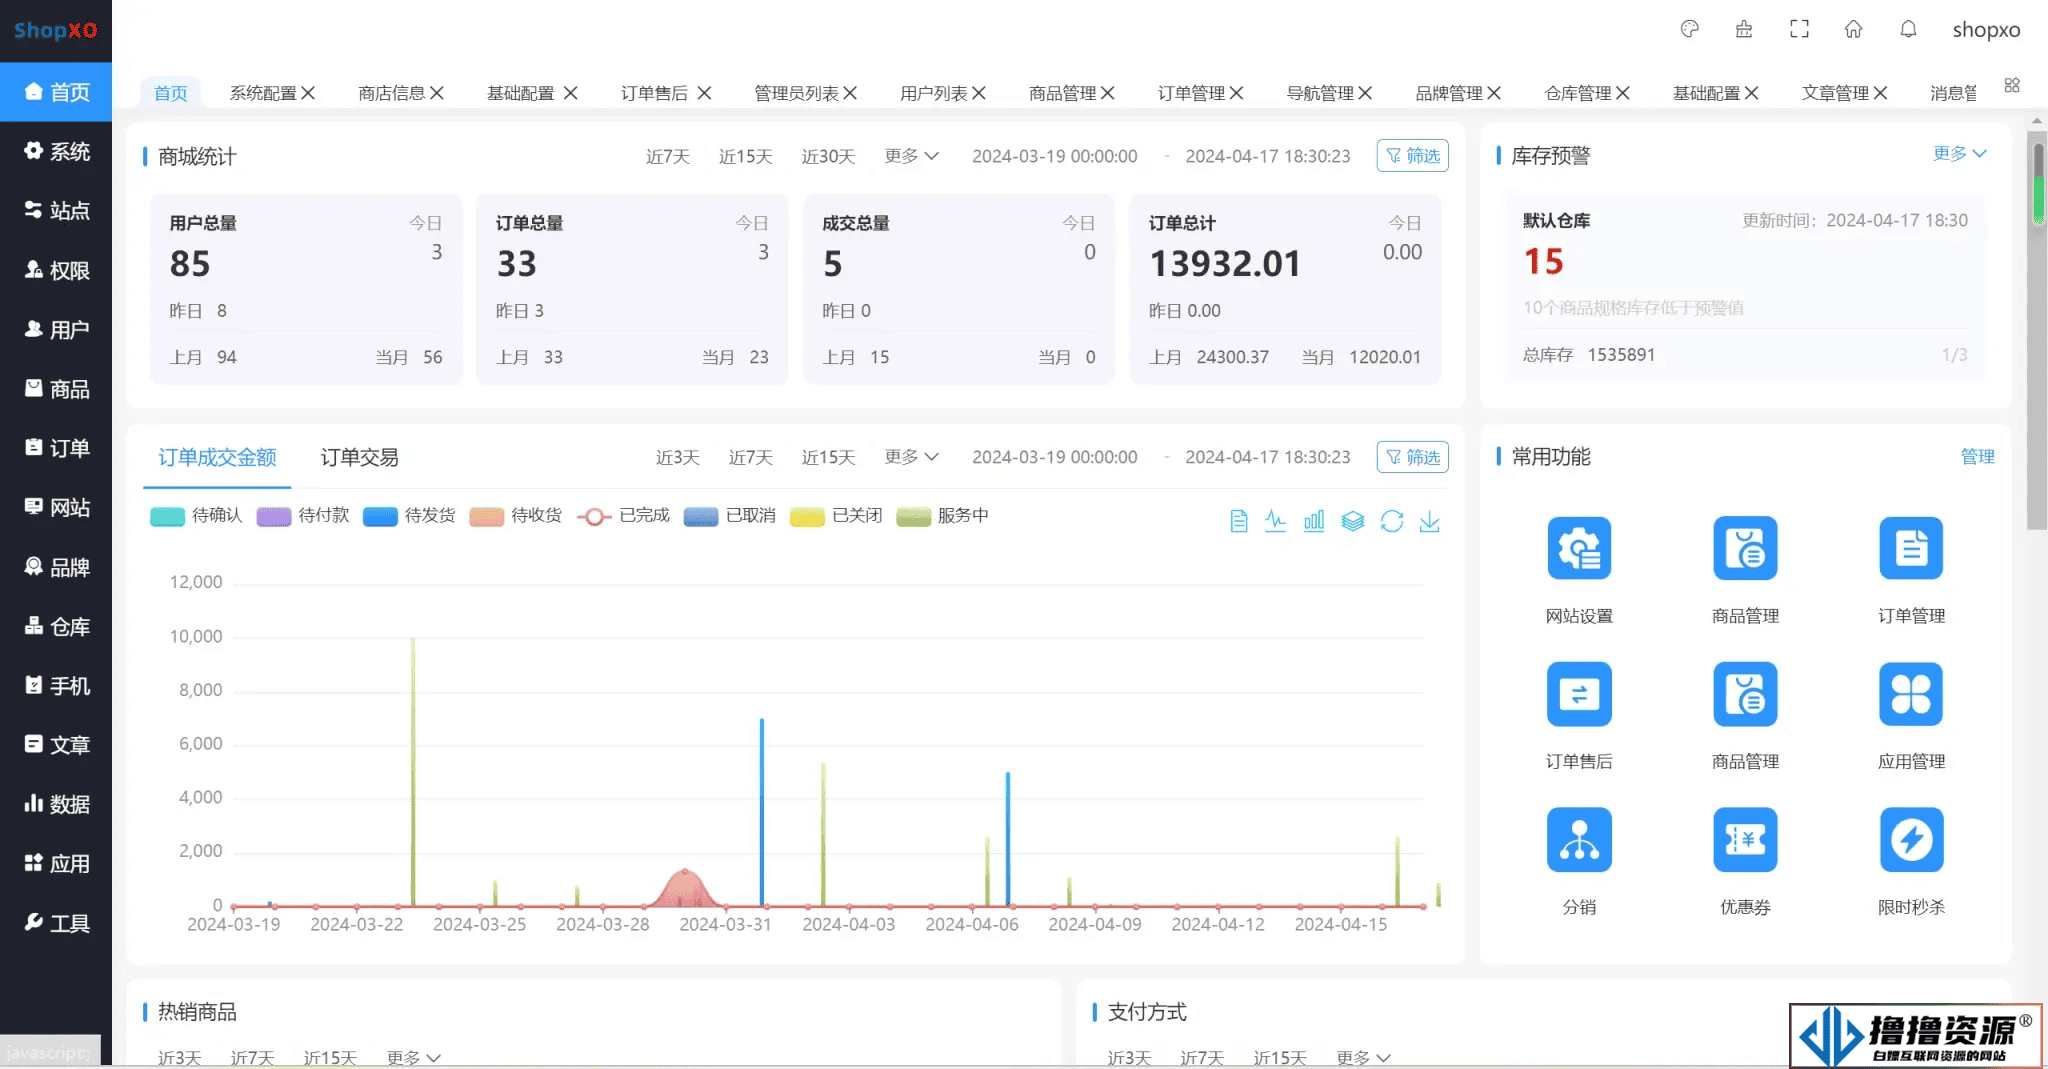Toggle 待付款 legend series
This screenshot has height=1069, width=2048.
click(x=303, y=516)
